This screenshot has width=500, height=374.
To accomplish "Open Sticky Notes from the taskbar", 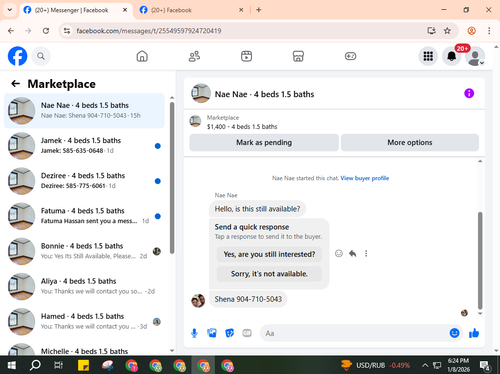I will 83,365.
